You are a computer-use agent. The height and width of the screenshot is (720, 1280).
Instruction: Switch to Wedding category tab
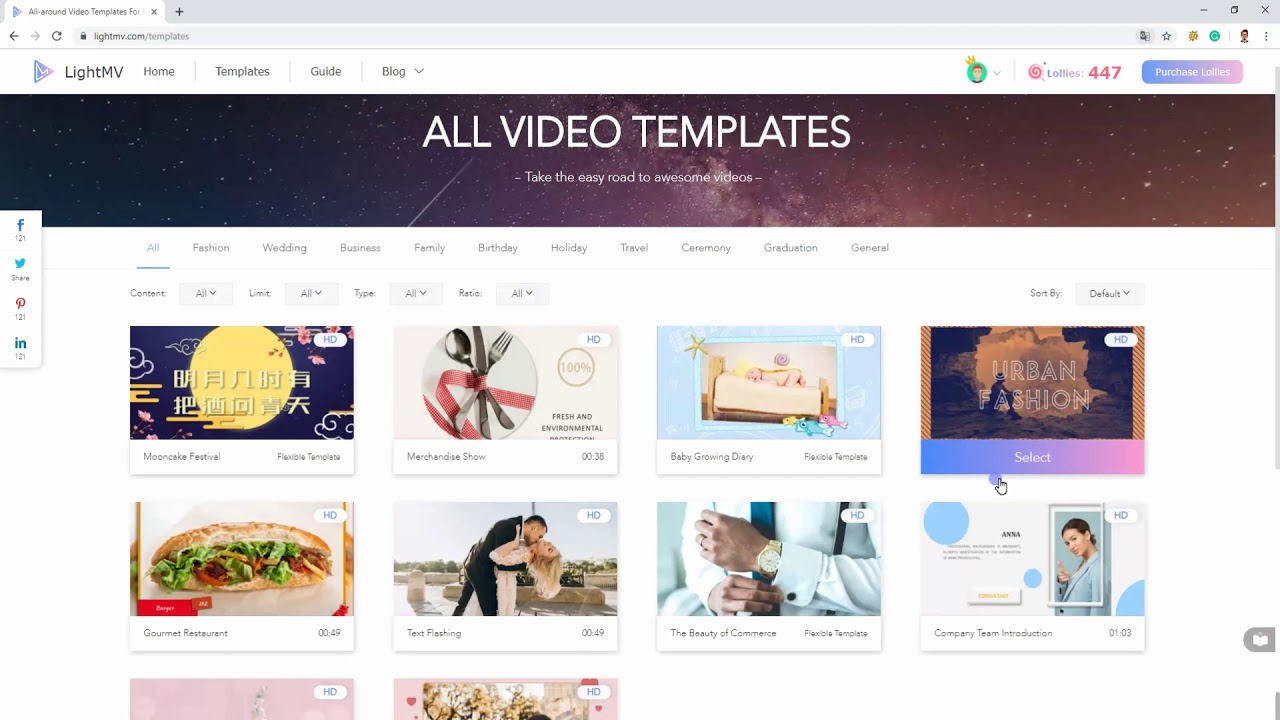click(285, 248)
